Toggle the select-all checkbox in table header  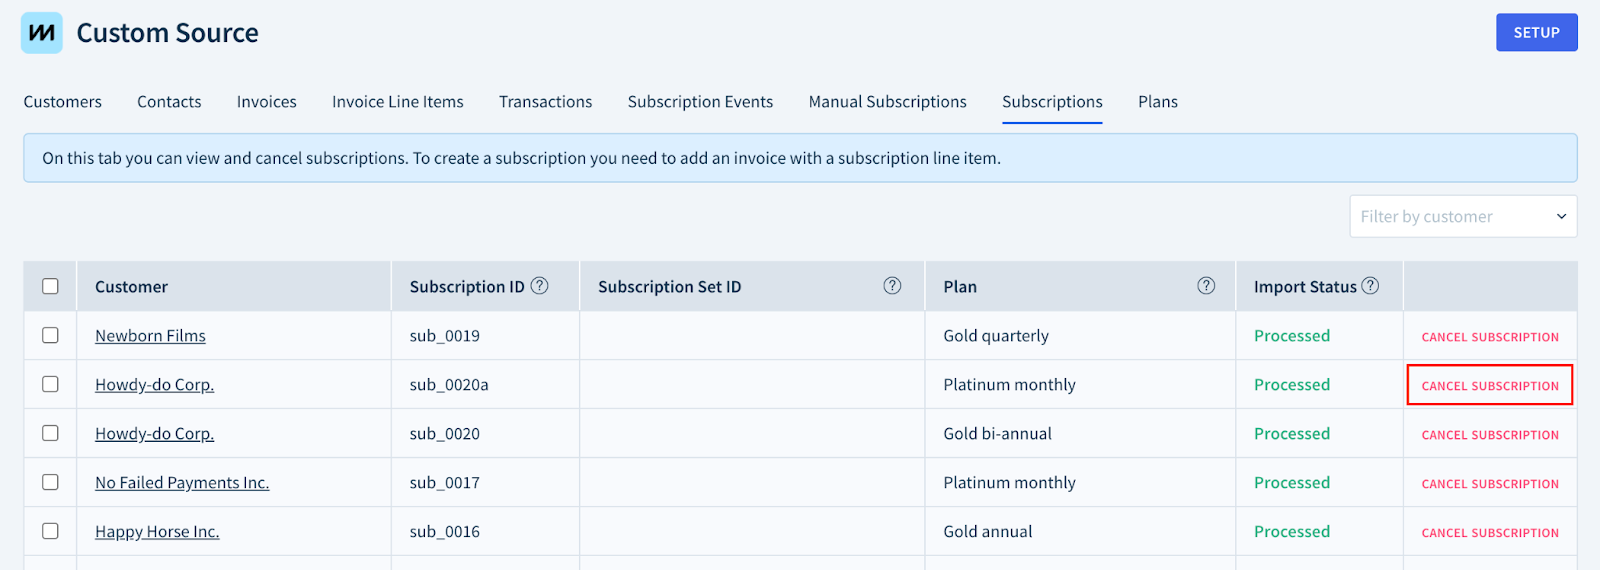[x=50, y=286]
